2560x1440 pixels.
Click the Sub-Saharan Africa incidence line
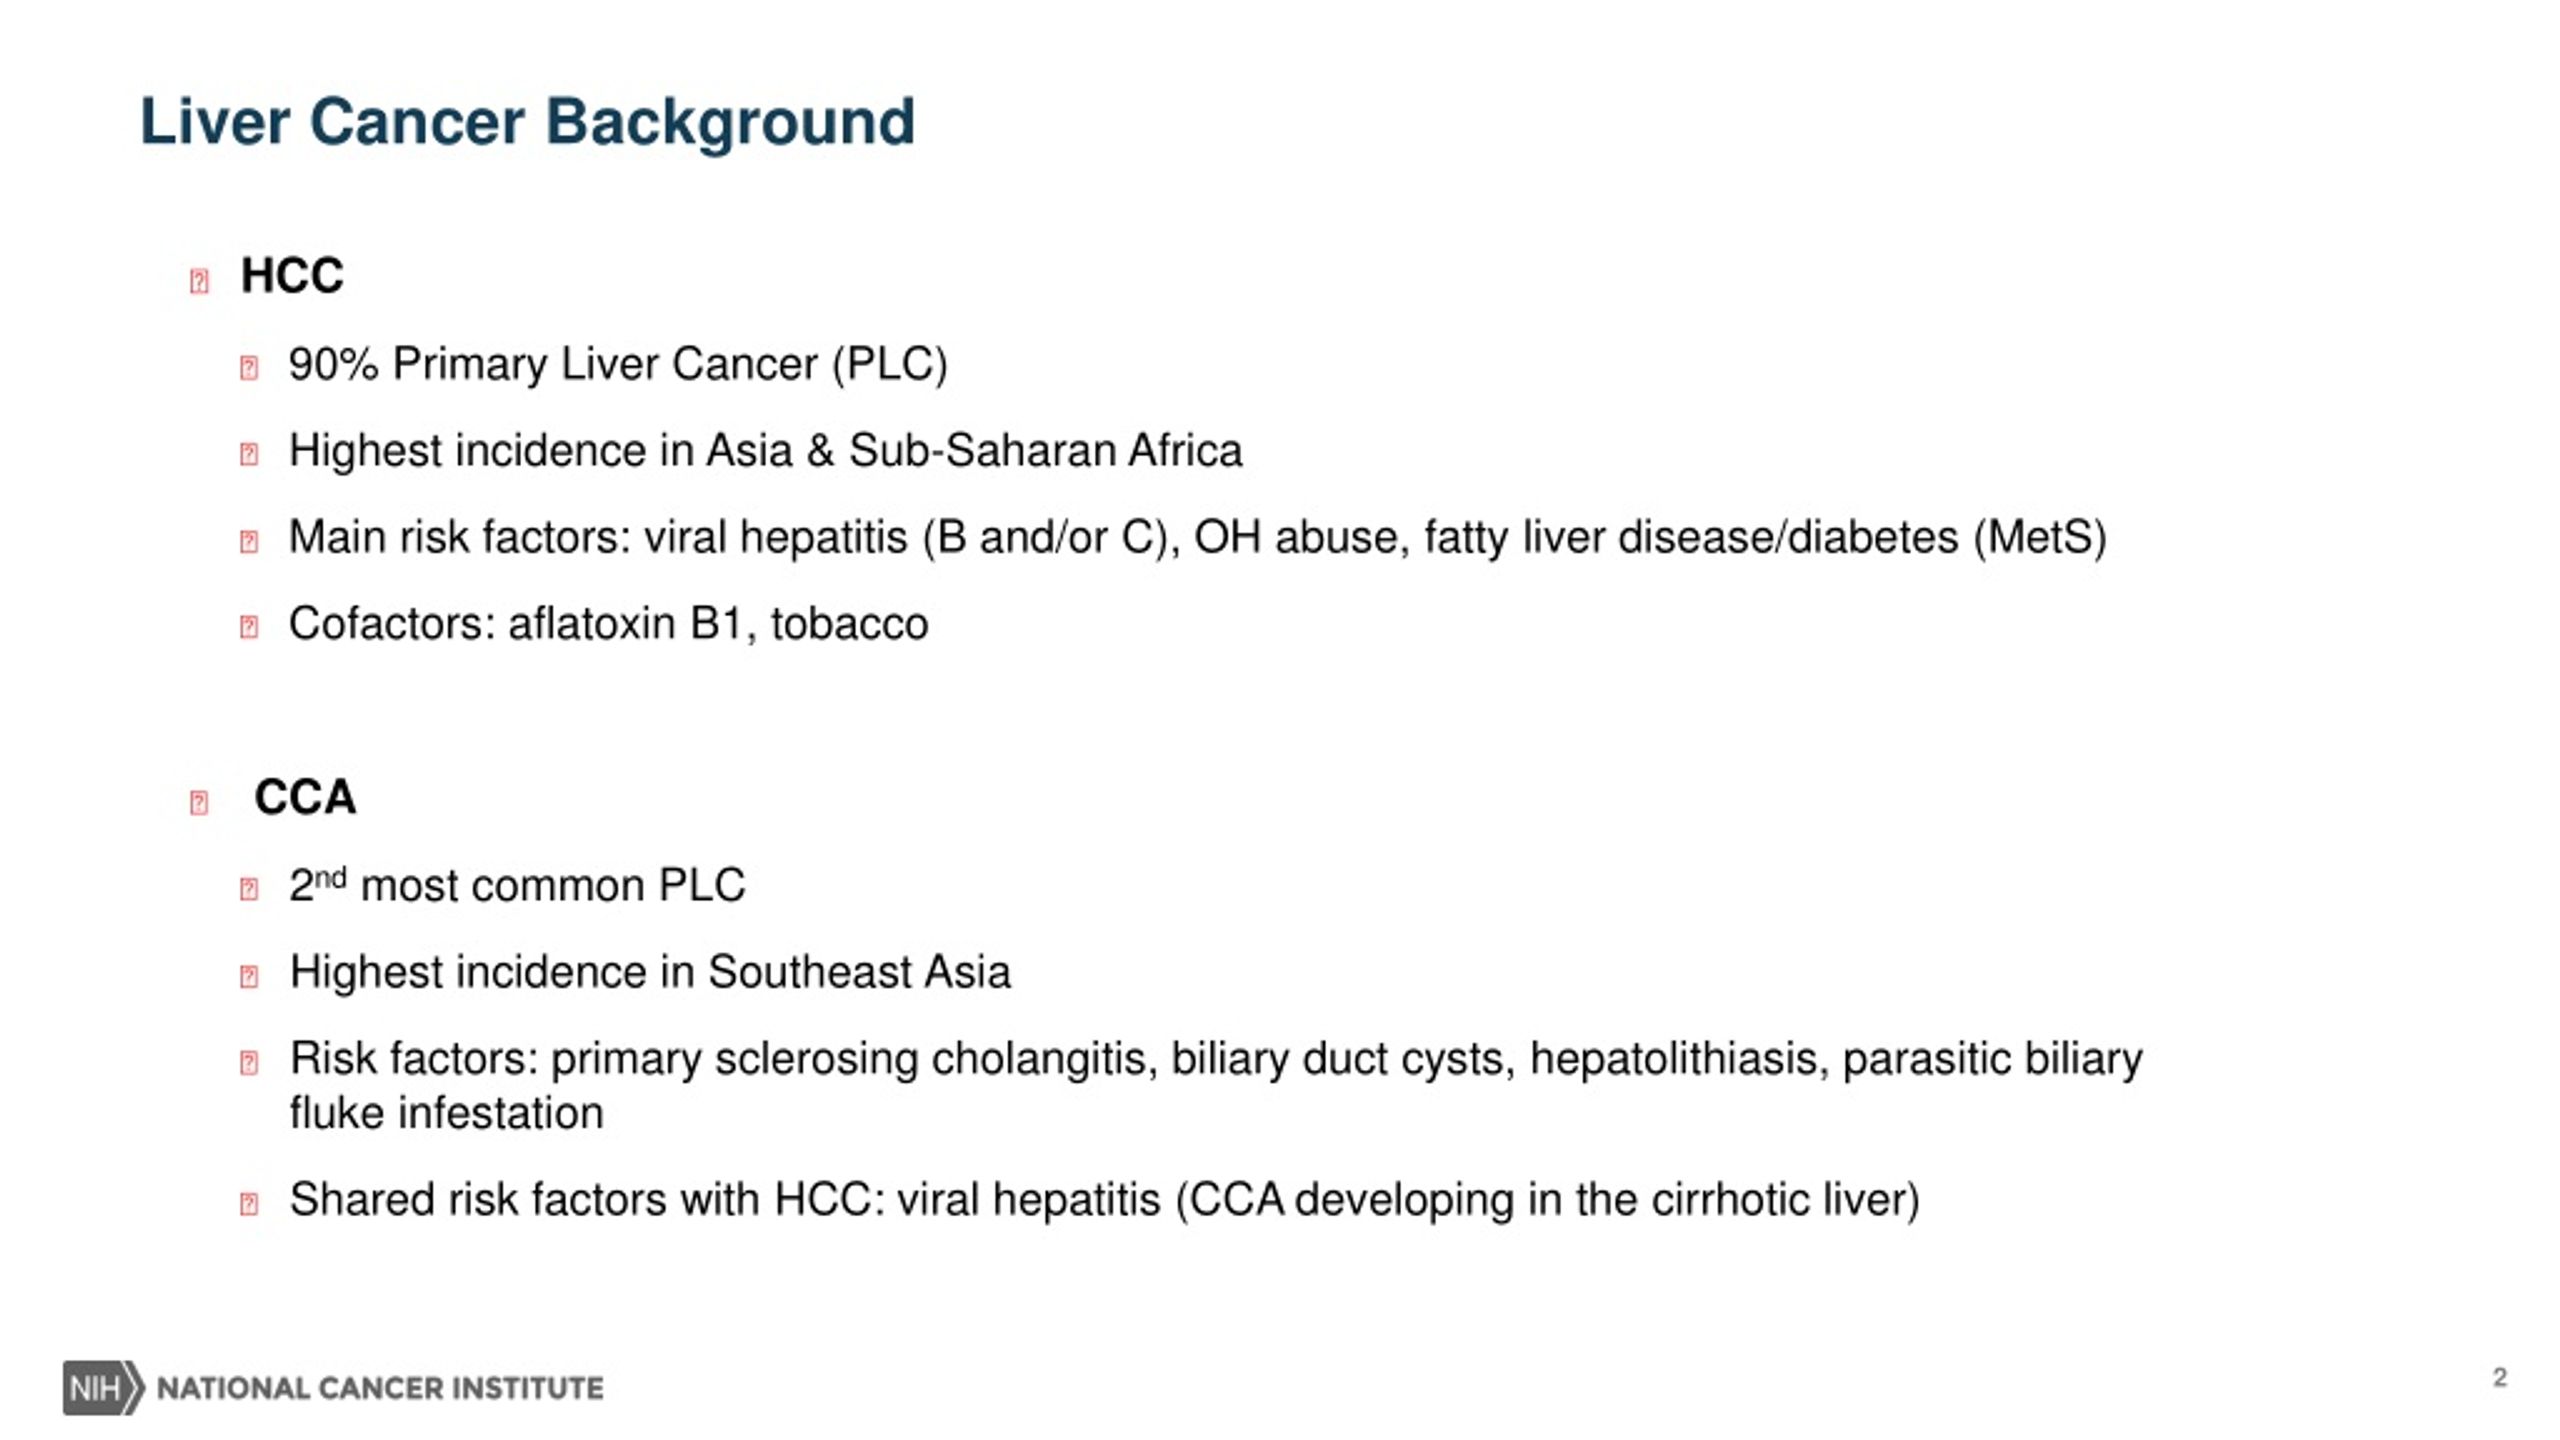pos(765,451)
